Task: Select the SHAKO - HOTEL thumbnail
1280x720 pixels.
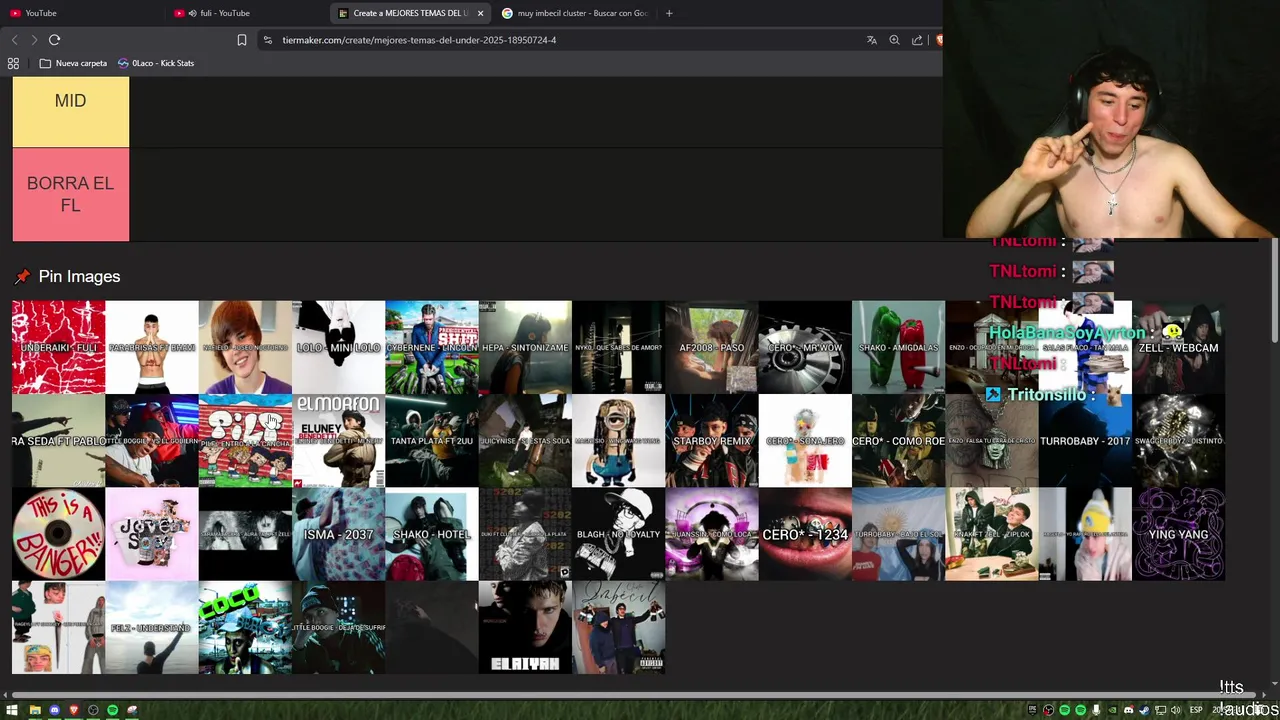Action: click(432, 534)
